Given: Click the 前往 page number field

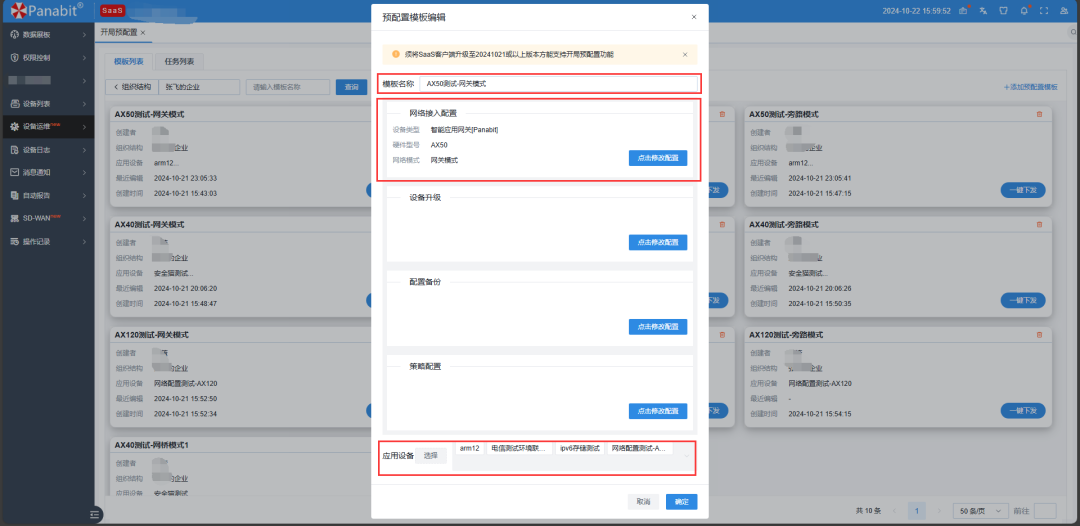Looking at the screenshot, I should click(x=1045, y=511).
